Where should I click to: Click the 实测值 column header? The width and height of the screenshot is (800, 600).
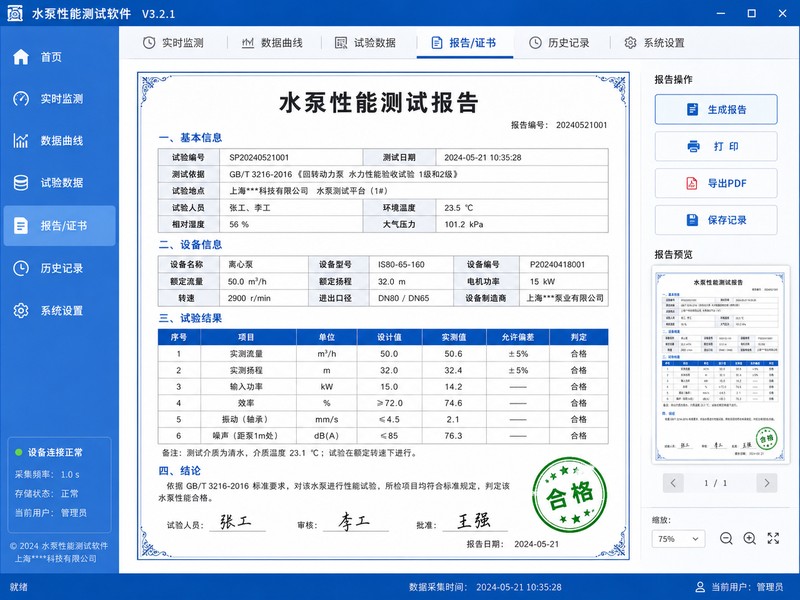454,337
